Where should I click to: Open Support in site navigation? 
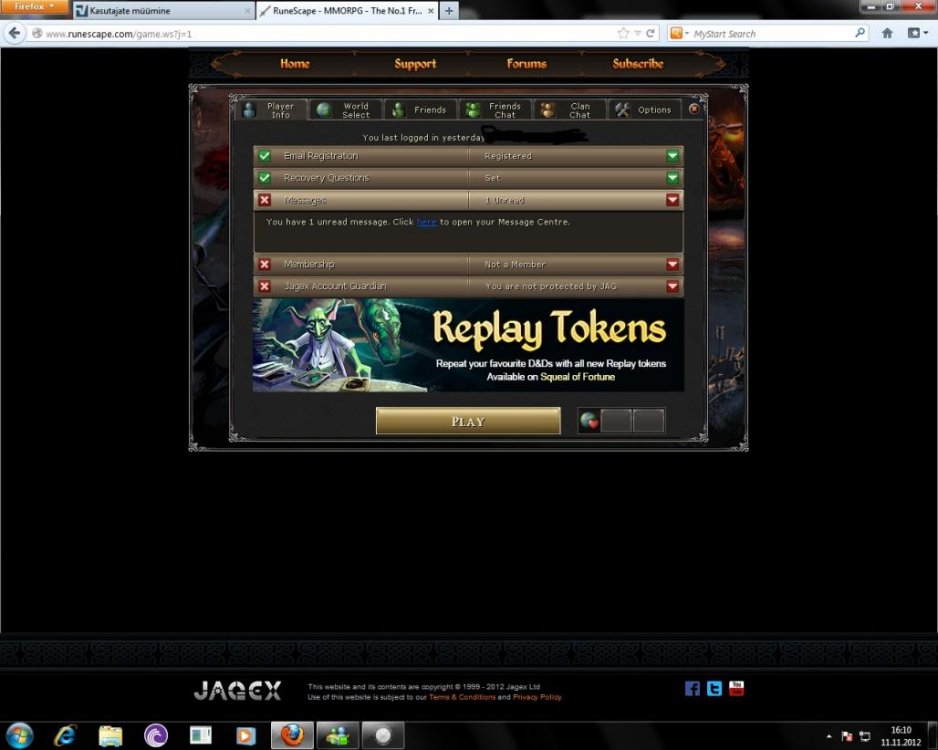[x=415, y=63]
